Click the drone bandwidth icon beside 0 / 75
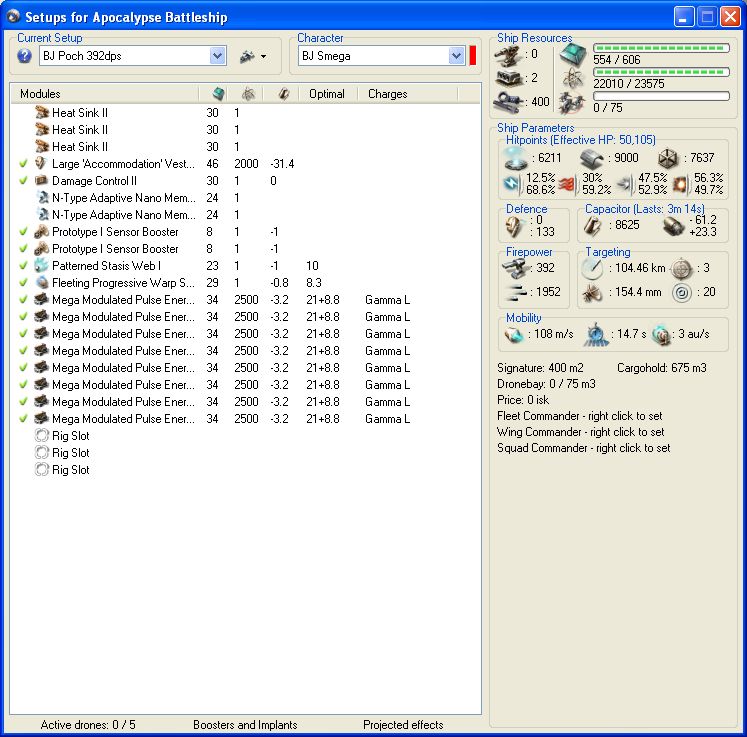The width and height of the screenshot is (747, 737). [x=572, y=102]
